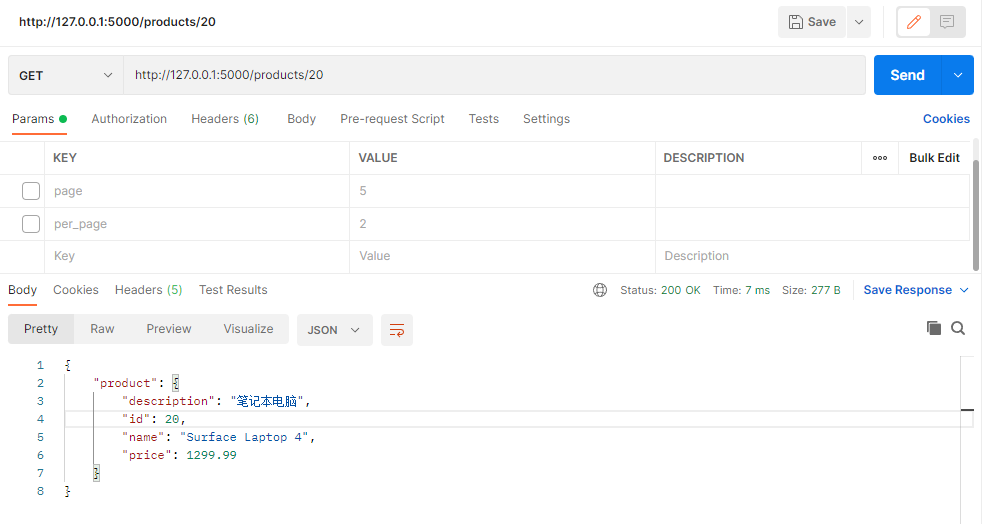The width and height of the screenshot is (984, 524).
Task: Click the network globe icon
Action: click(600, 290)
